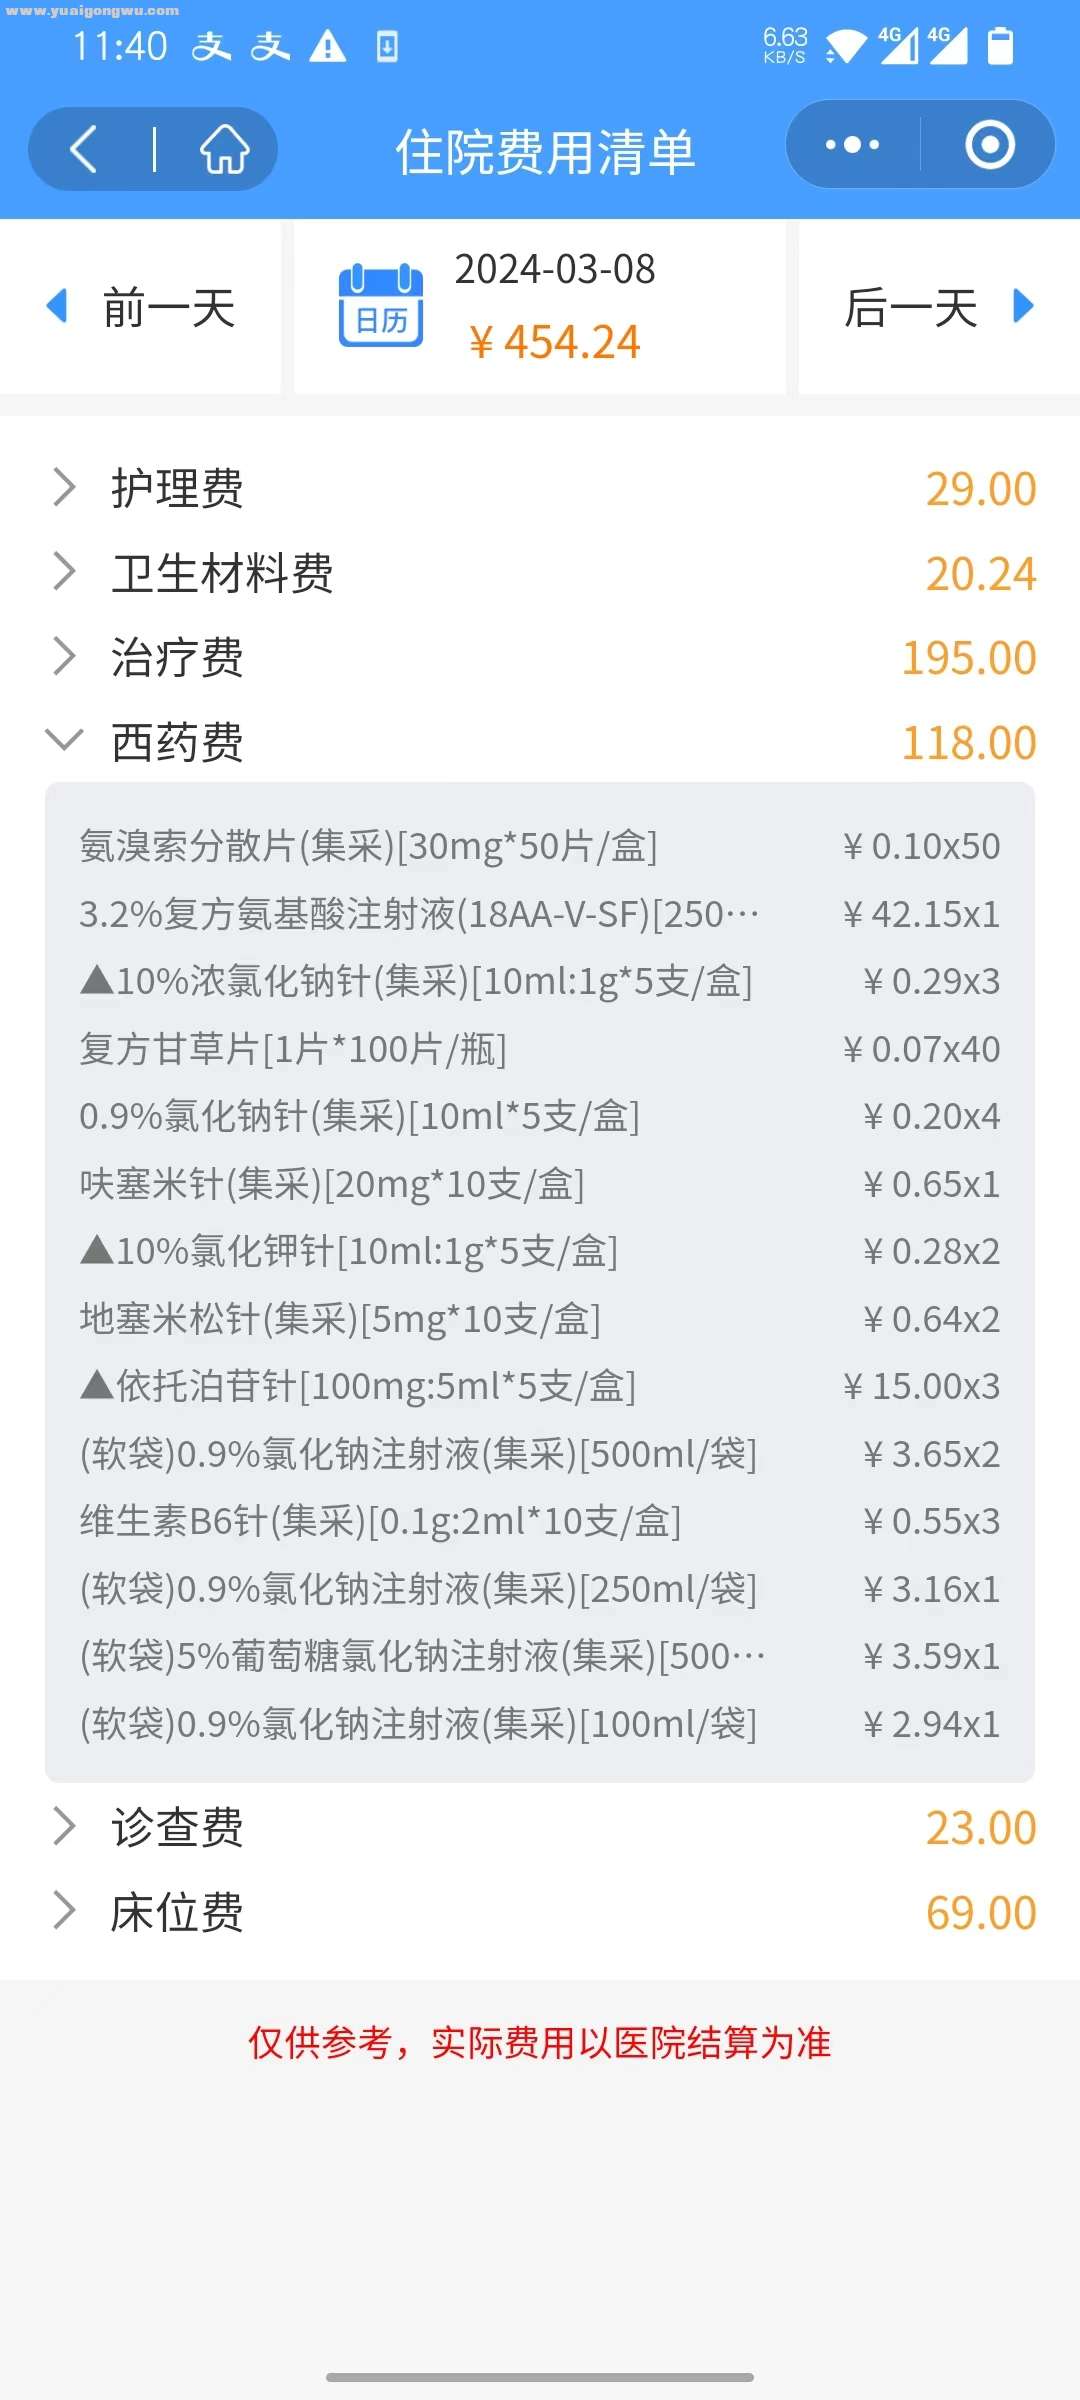
Task: Go to home via house icon
Action: [224, 150]
